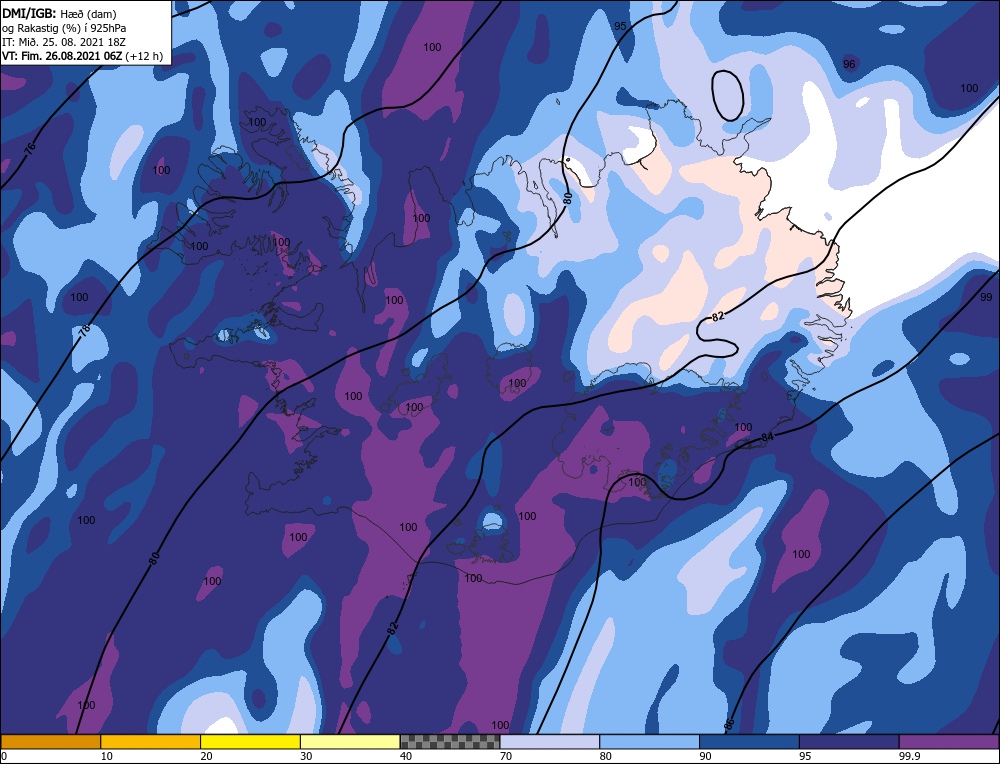Click the '78' contour label
The height and width of the screenshot is (764, 1000).
click(85, 331)
